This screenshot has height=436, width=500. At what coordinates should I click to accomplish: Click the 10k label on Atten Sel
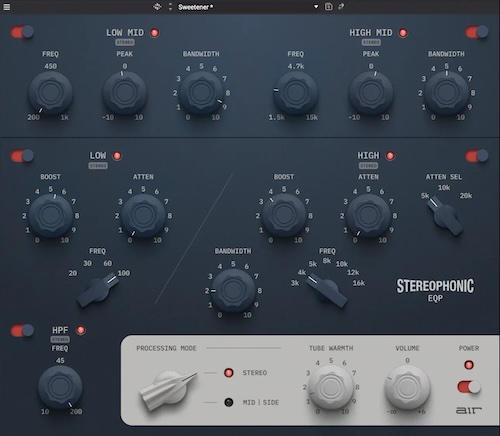[444, 188]
